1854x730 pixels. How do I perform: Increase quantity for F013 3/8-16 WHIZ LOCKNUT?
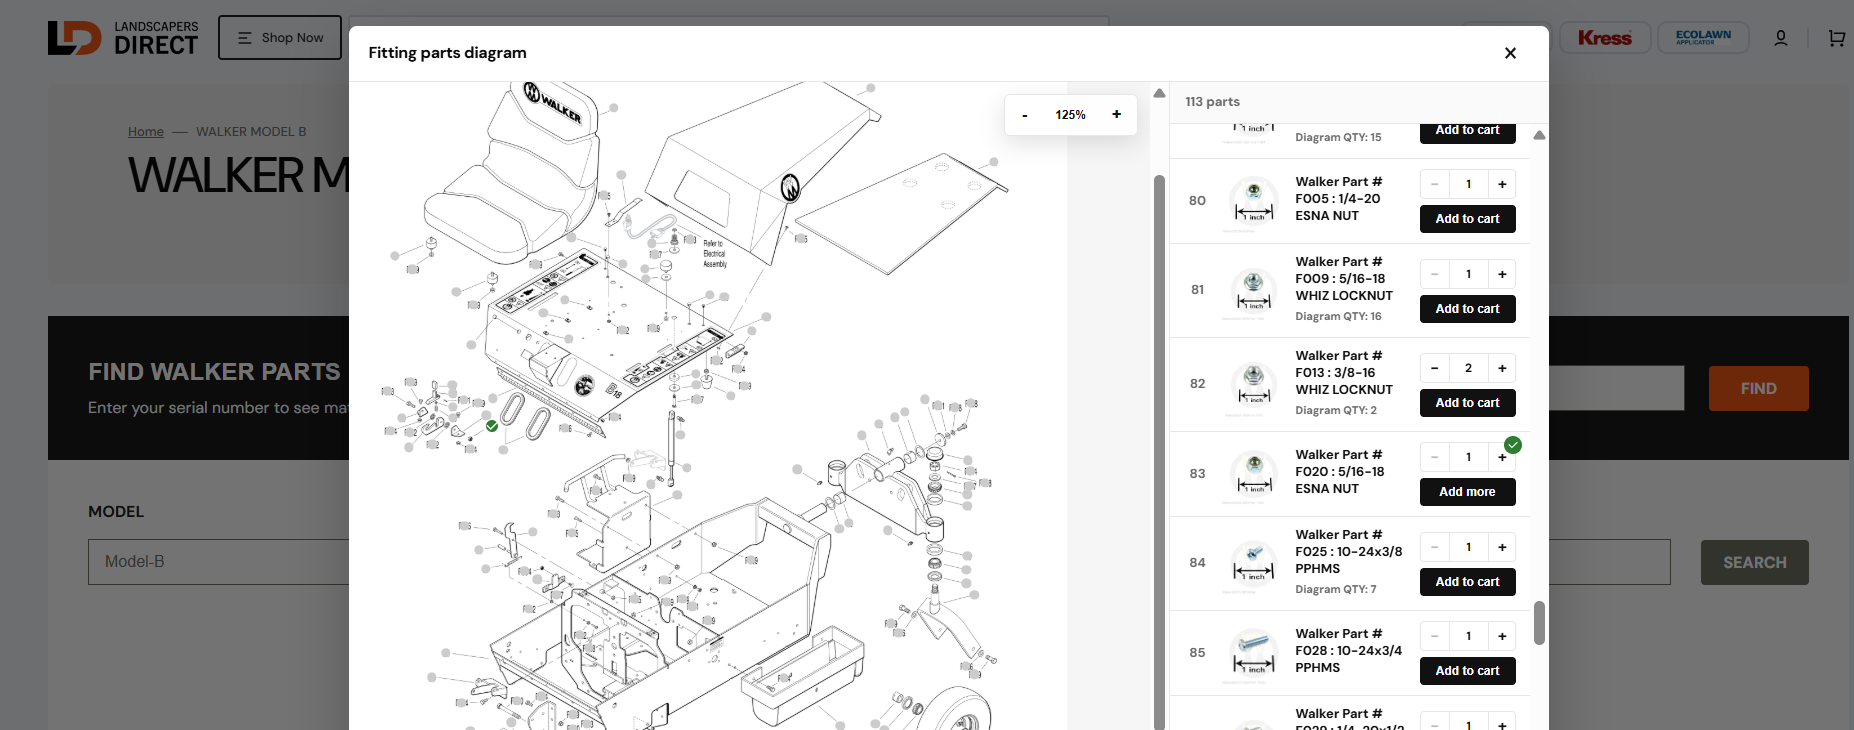1502,368
